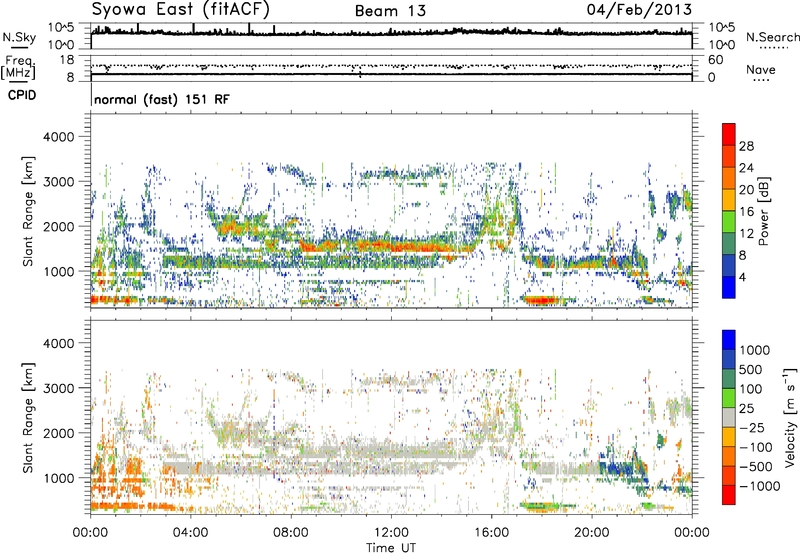Click the "Time UT" axis title
The image size is (800, 554).
coord(391,547)
